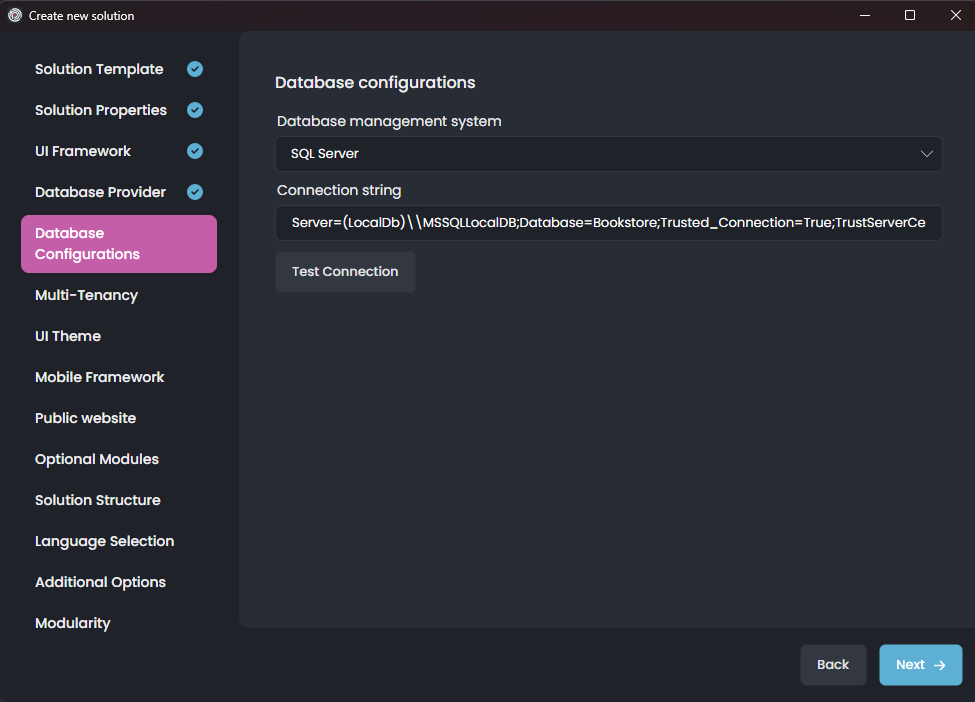The width and height of the screenshot is (975, 702).
Task: Click inside the Connection string input field
Action: tap(608, 222)
